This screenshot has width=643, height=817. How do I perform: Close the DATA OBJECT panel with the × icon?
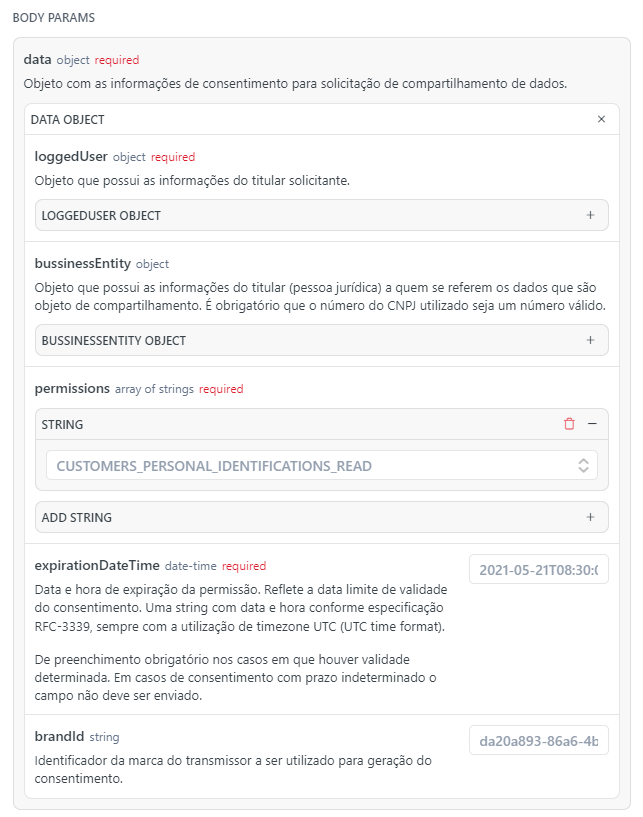601,119
